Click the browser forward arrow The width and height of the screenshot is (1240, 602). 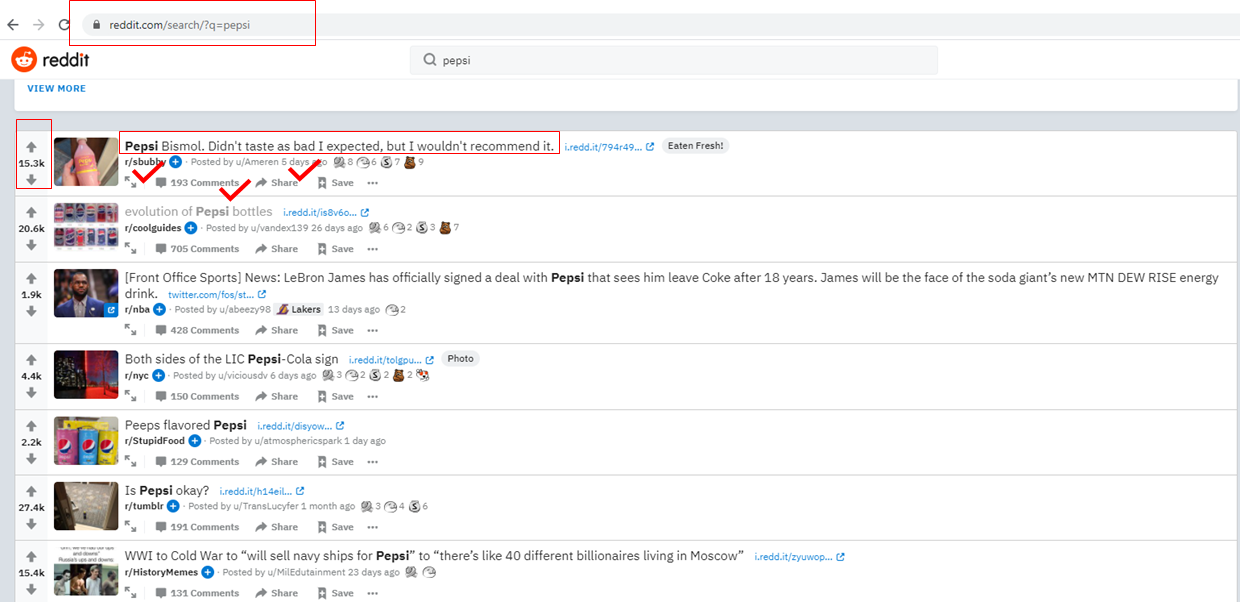click(x=38, y=24)
